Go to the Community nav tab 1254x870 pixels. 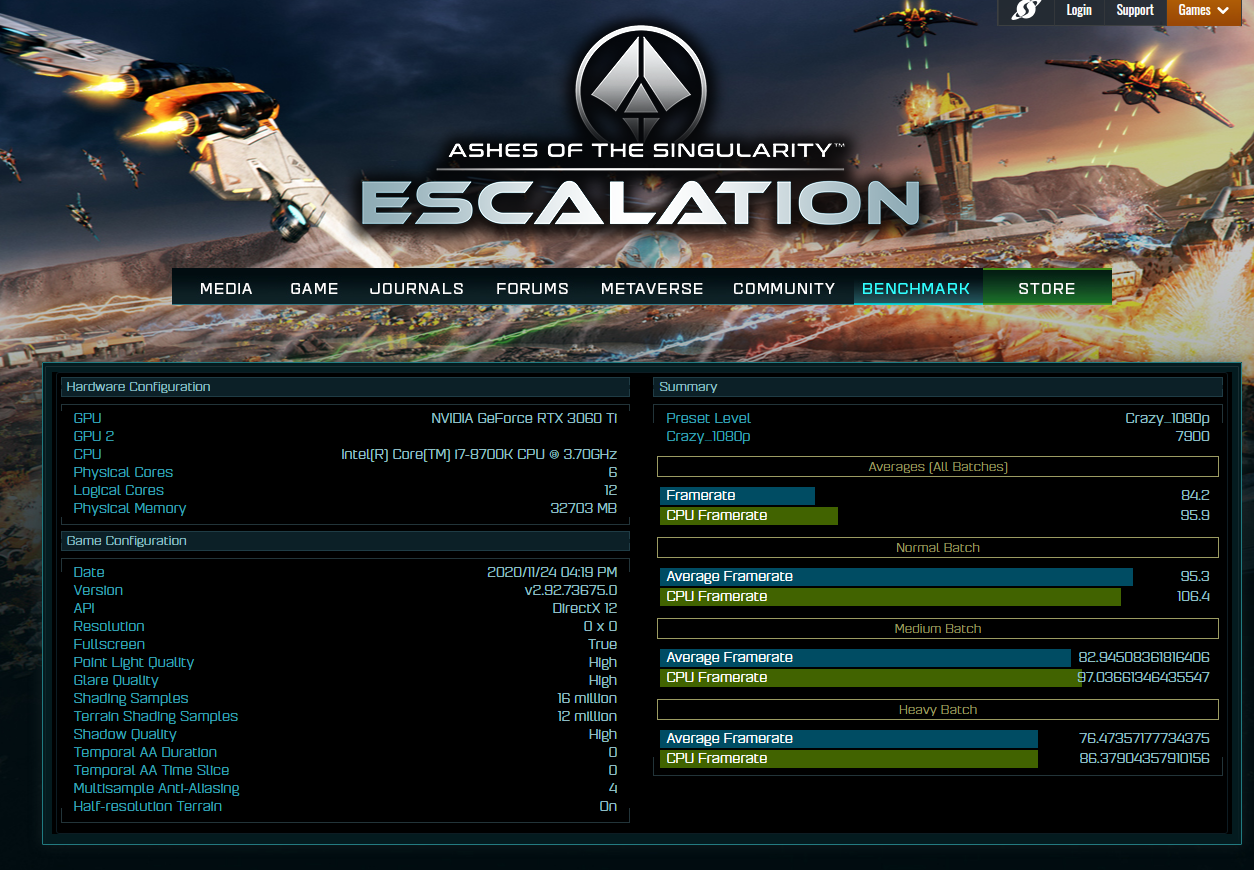(784, 288)
